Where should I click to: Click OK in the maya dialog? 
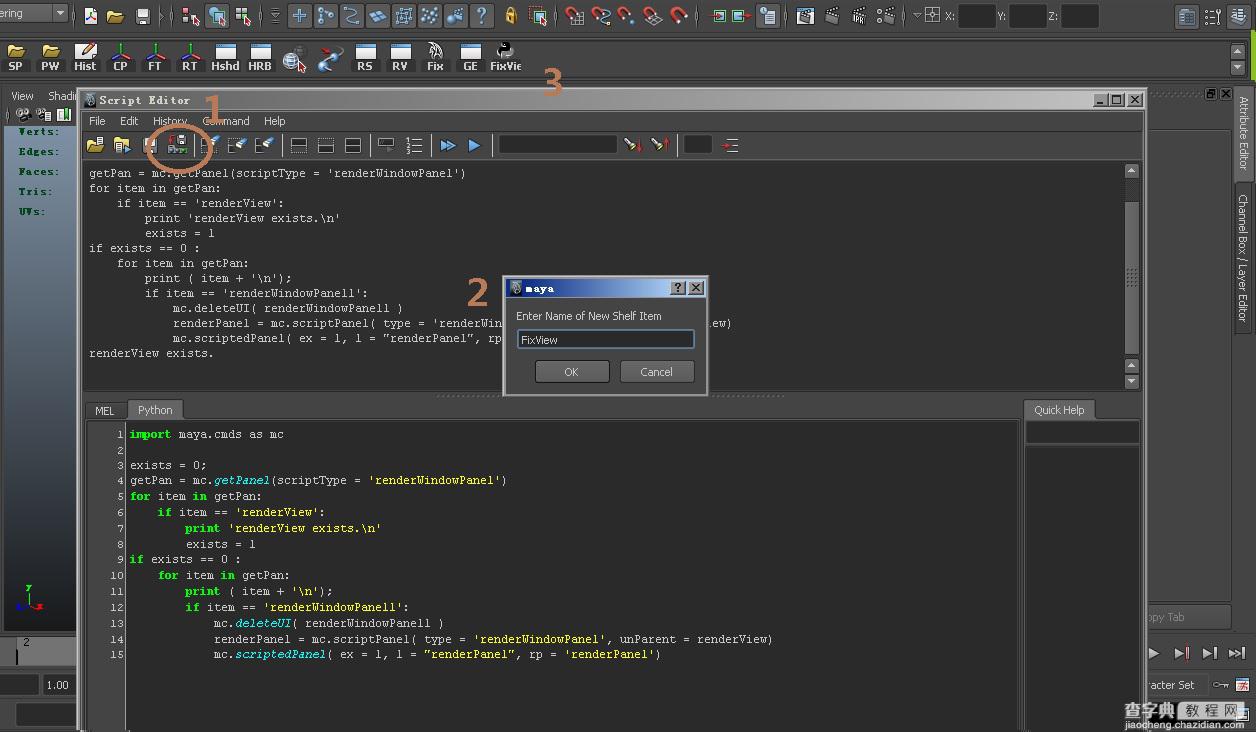click(x=572, y=372)
